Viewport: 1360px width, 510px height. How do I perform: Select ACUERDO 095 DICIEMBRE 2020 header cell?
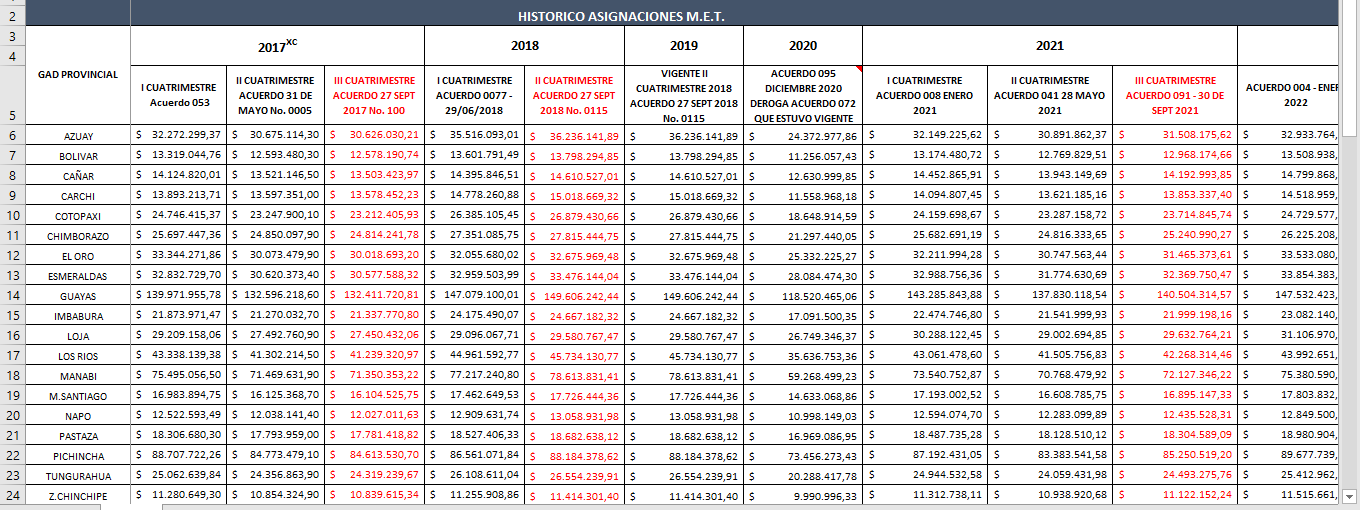(x=803, y=95)
